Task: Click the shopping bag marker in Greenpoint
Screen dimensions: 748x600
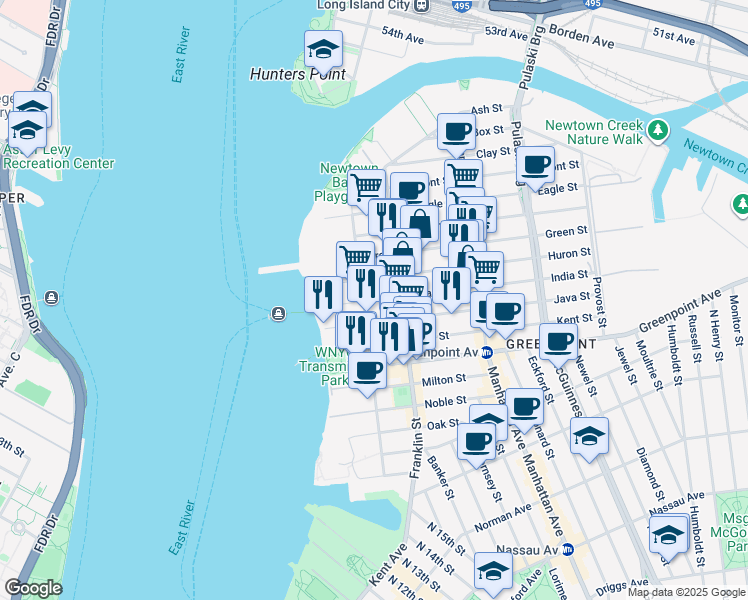Action: tap(420, 222)
